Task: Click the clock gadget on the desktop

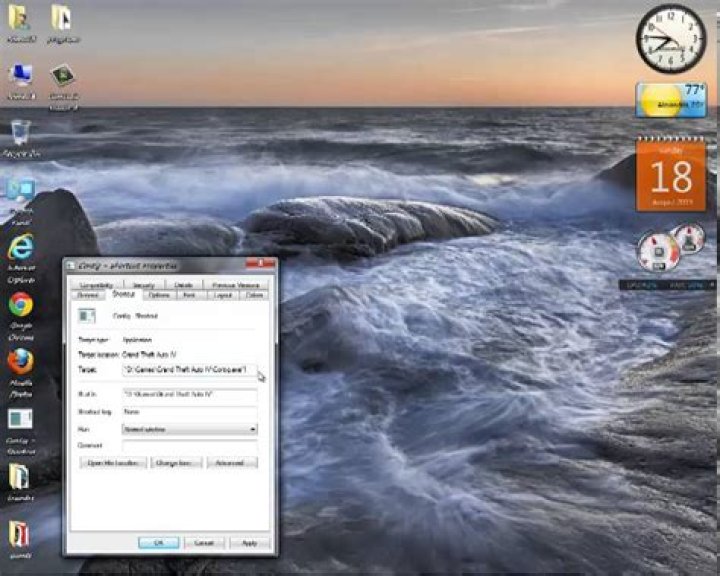Action: click(x=670, y=39)
